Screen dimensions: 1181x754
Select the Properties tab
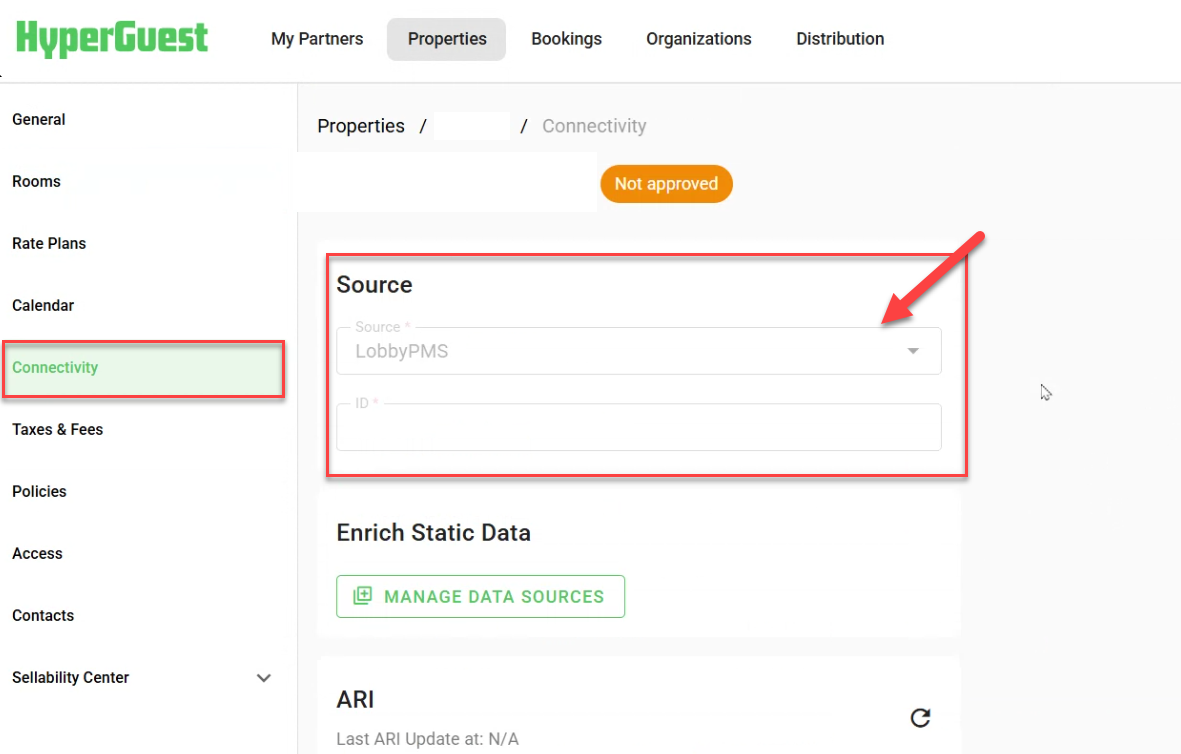coord(447,39)
